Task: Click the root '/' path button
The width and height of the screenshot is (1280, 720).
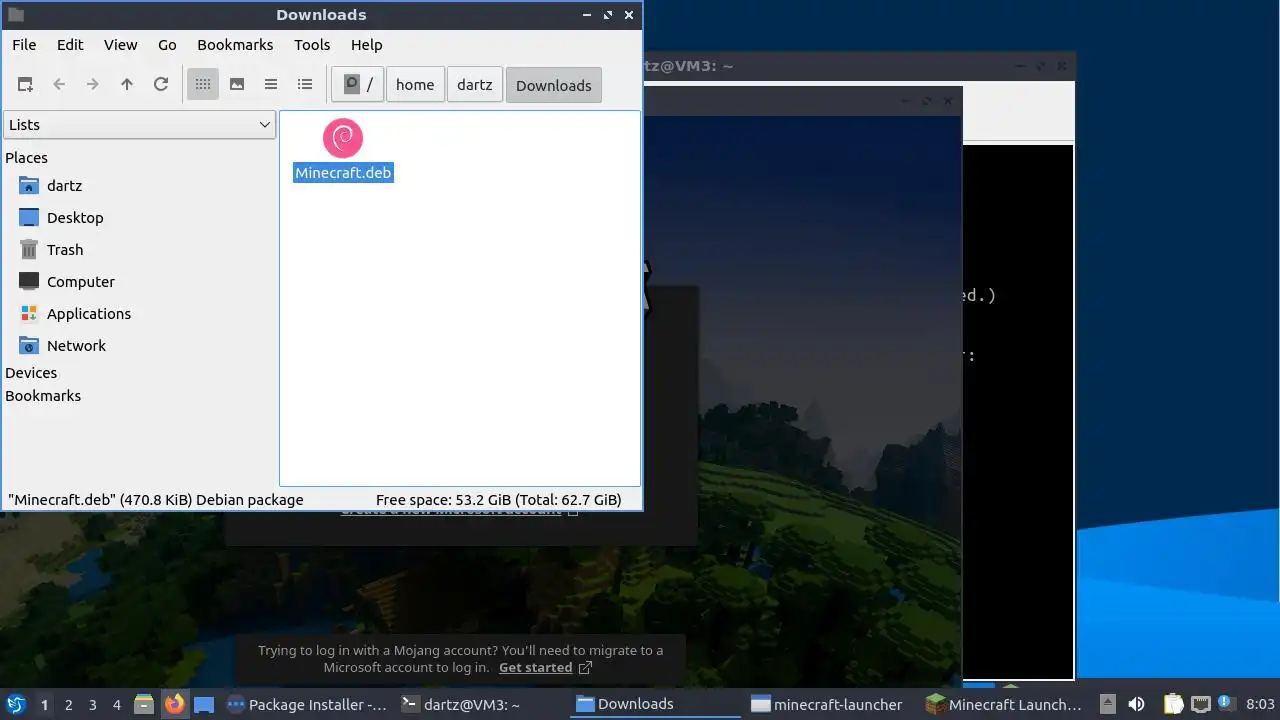Action: point(358,85)
